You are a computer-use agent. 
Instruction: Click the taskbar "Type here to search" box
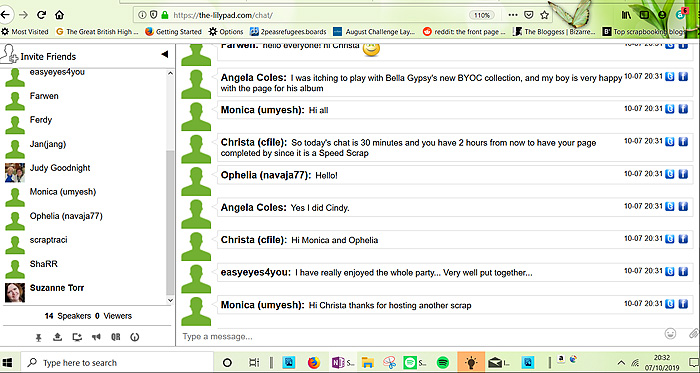point(117,362)
